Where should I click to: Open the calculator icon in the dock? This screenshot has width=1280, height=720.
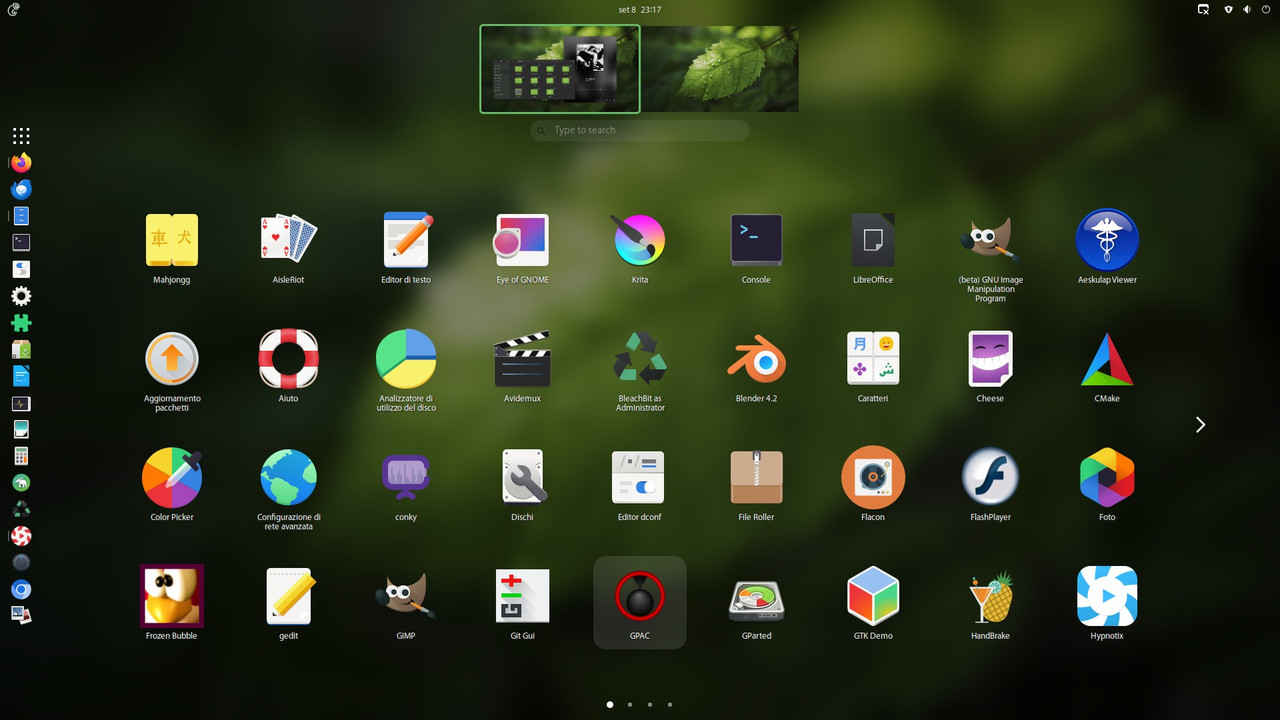coord(21,456)
